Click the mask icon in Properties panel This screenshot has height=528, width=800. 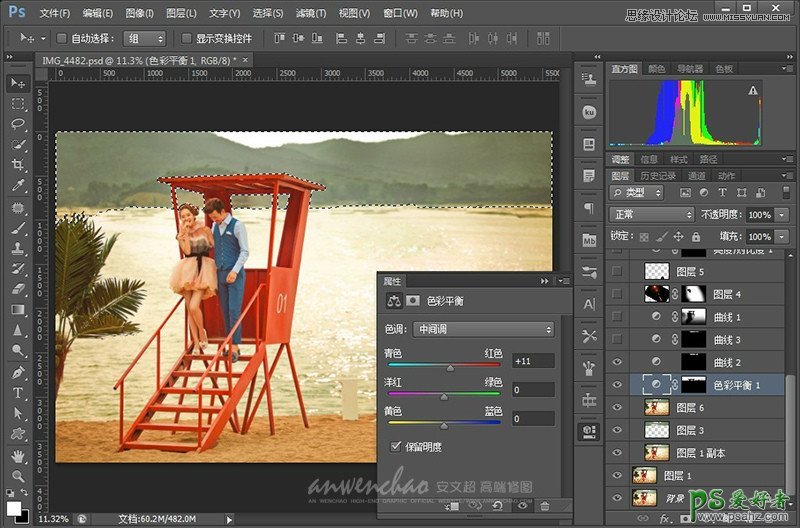(413, 301)
